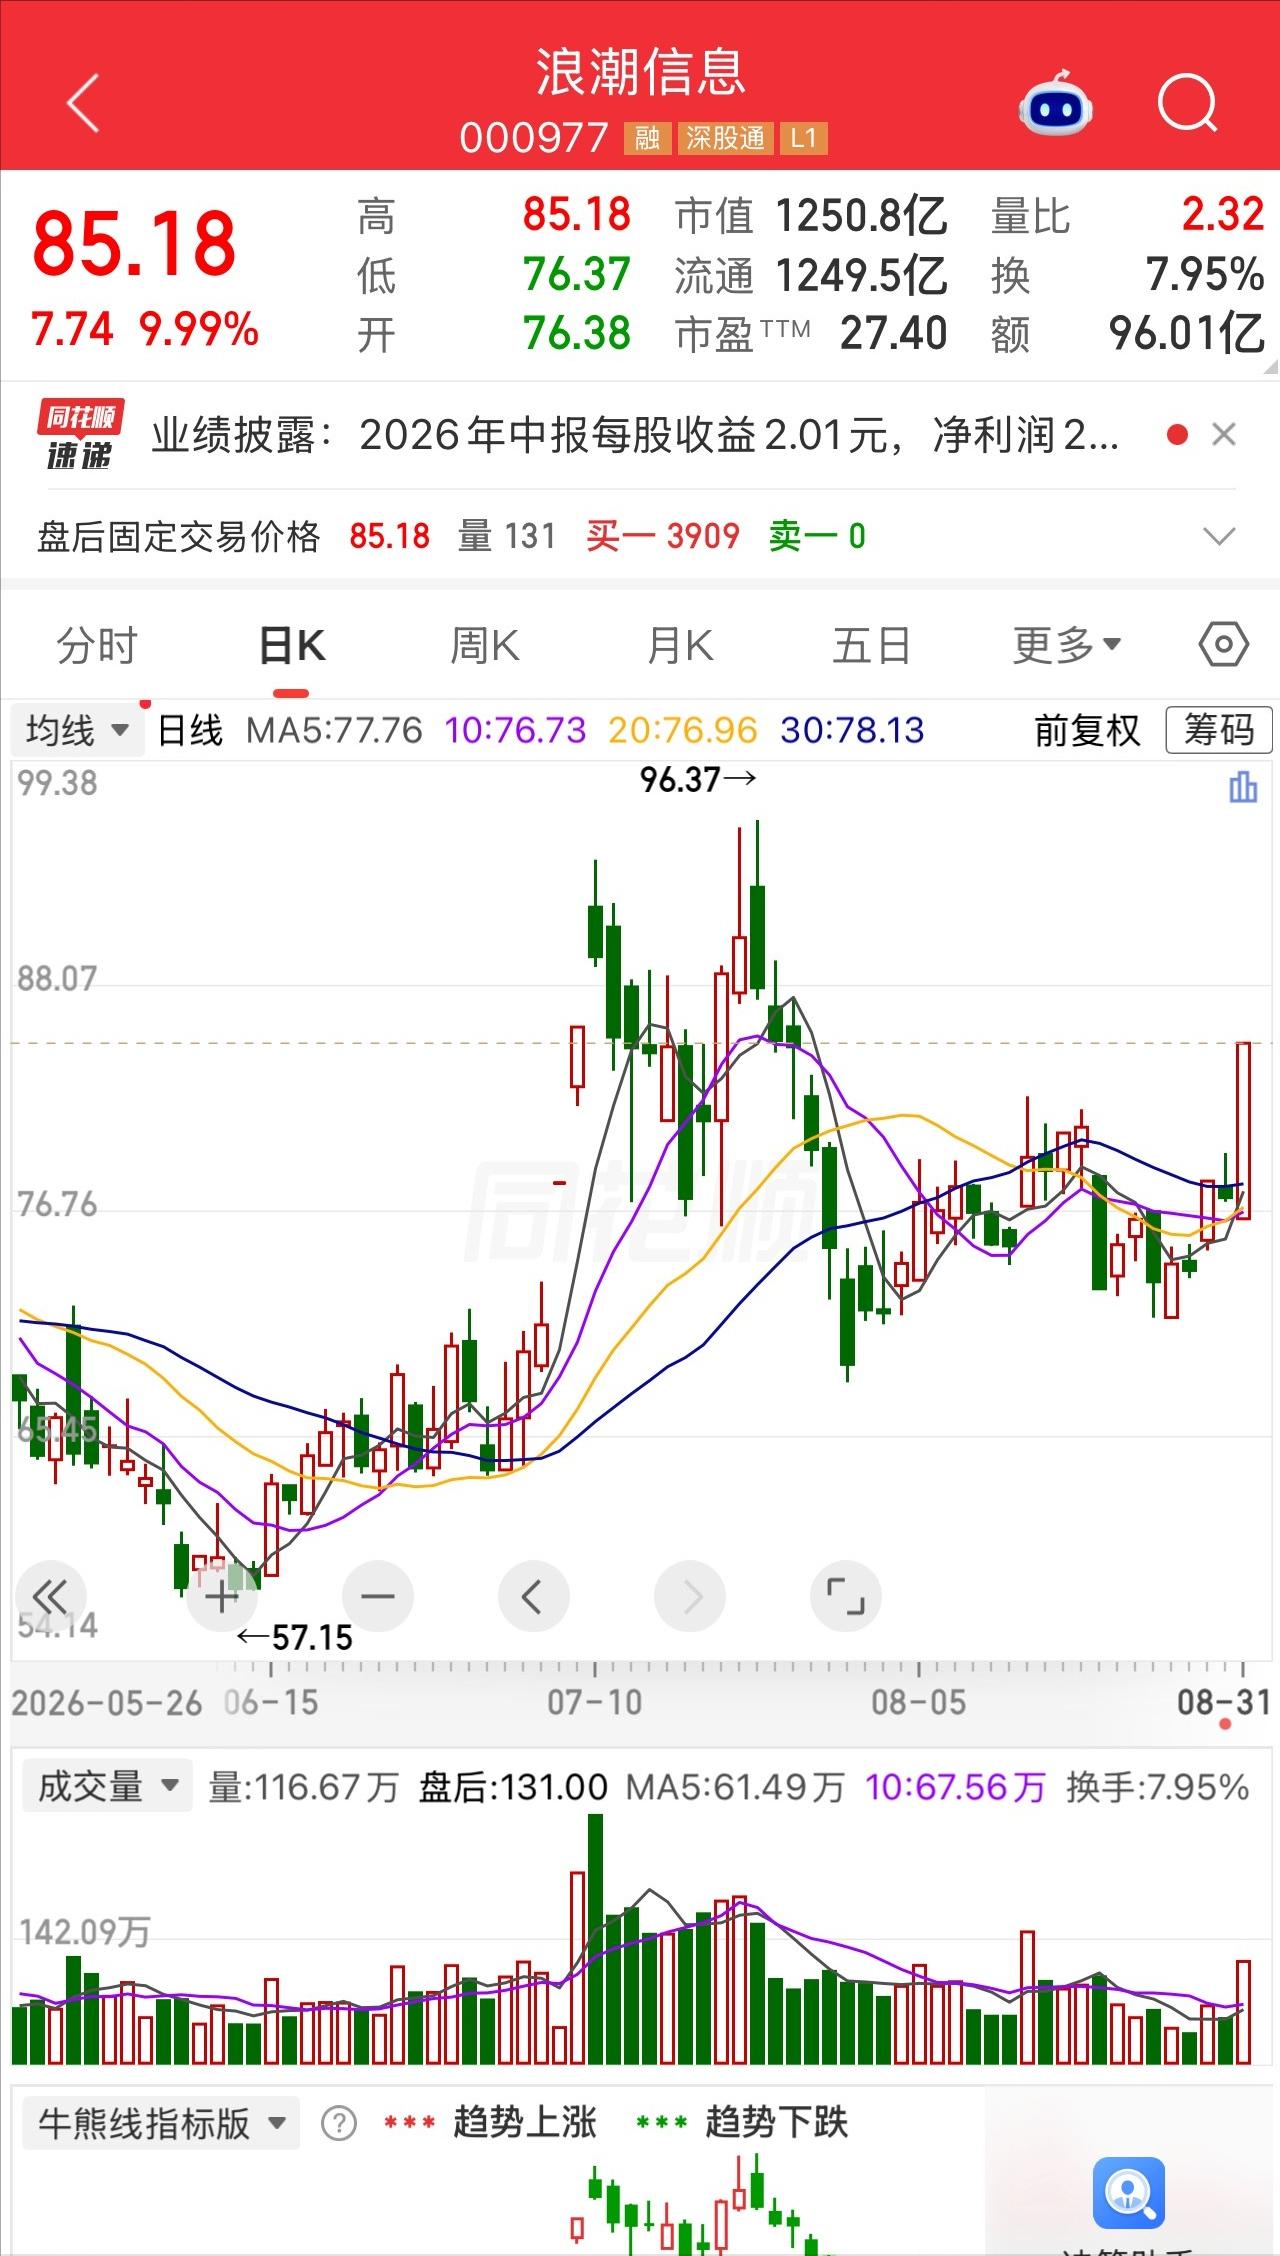Tap the purple 10:76.73 MA label
1280x2256 pixels.
coord(515,730)
